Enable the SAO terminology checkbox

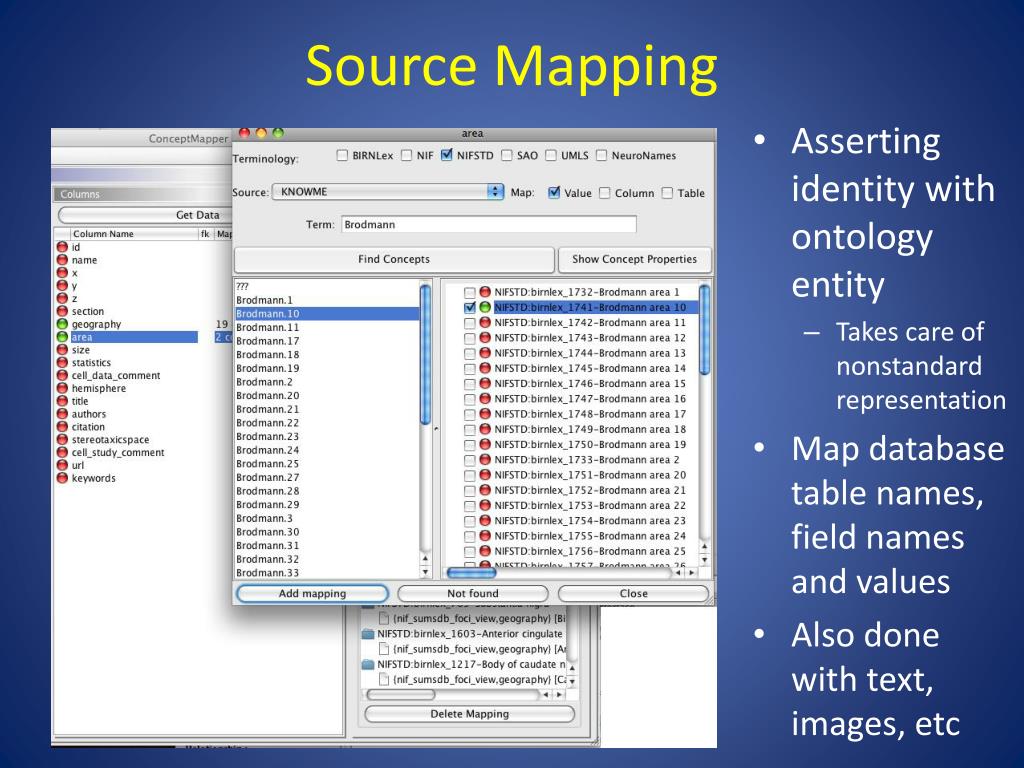[507, 155]
